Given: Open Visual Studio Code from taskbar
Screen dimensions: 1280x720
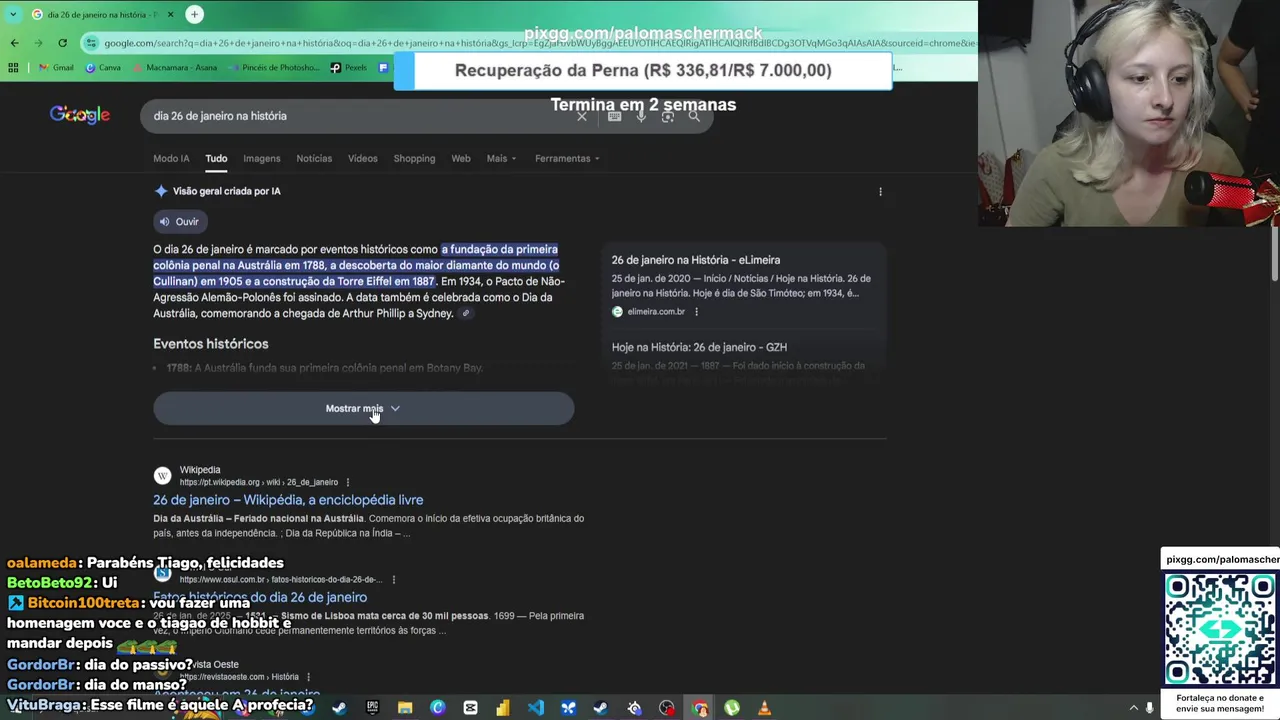Looking at the screenshot, I should click(535, 708).
